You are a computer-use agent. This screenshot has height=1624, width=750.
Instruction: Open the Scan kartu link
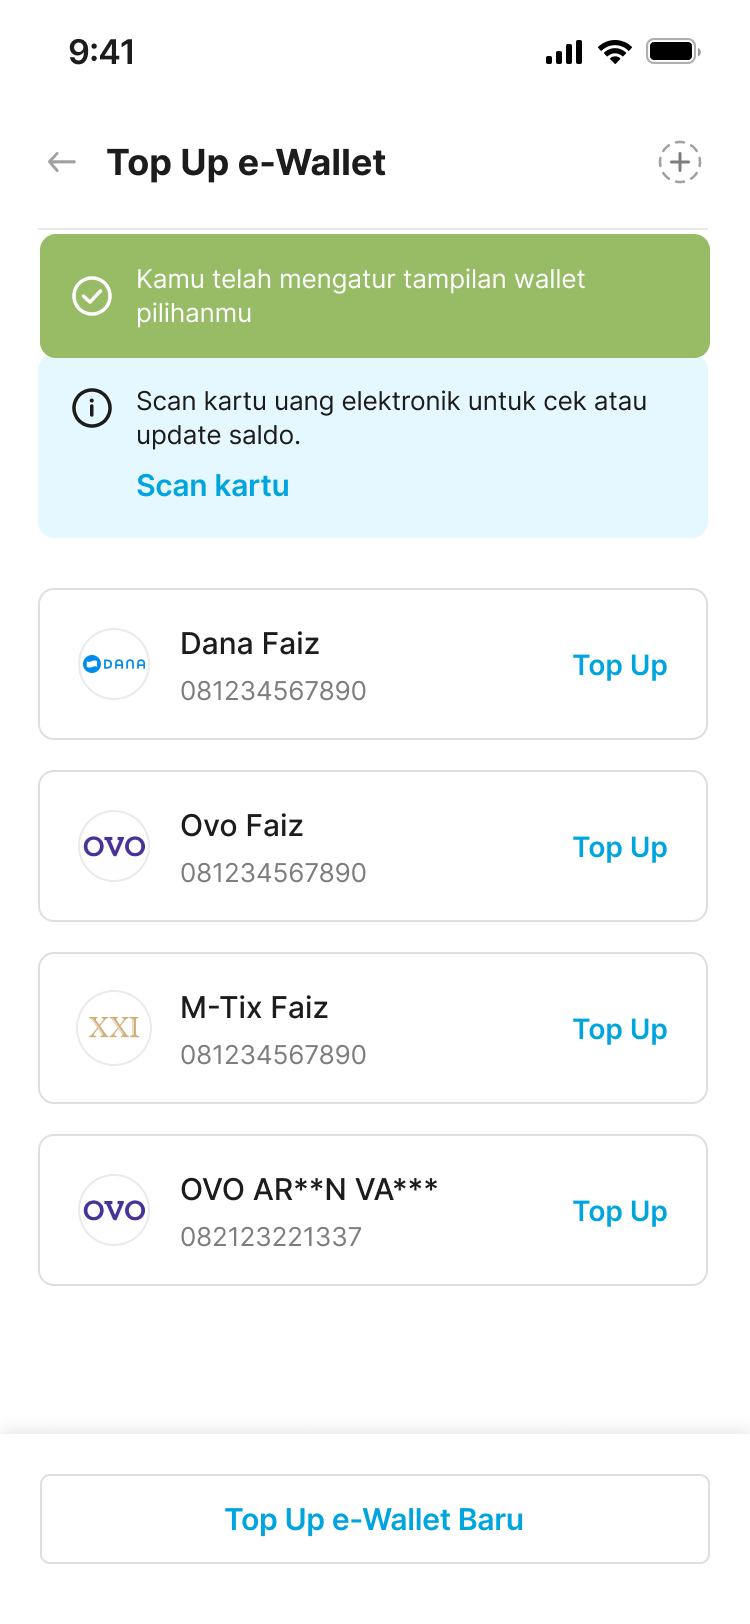tap(213, 486)
